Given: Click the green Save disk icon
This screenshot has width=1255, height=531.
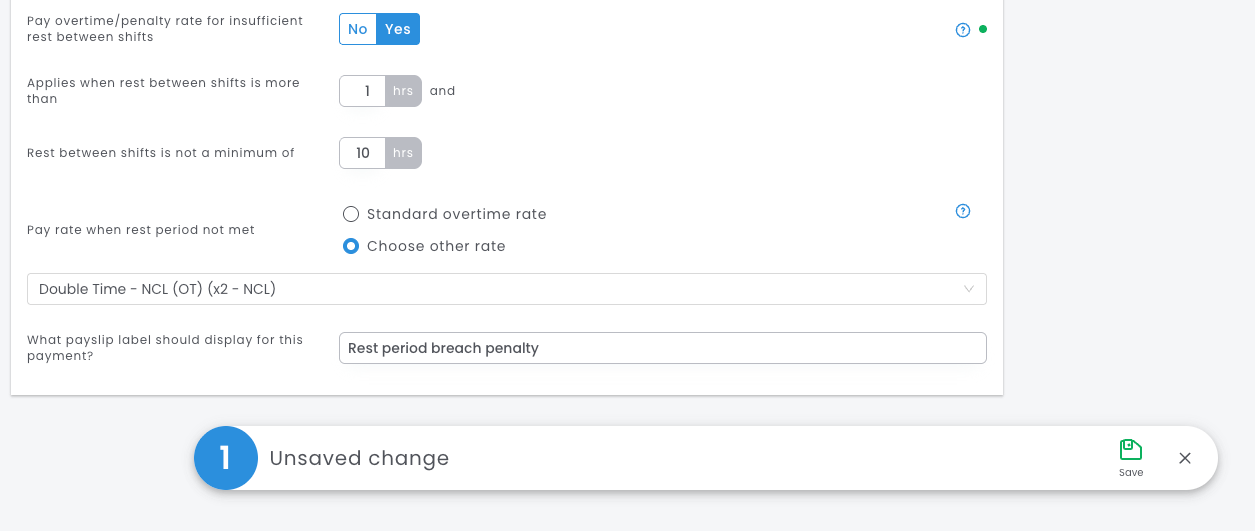Looking at the screenshot, I should 1131,450.
